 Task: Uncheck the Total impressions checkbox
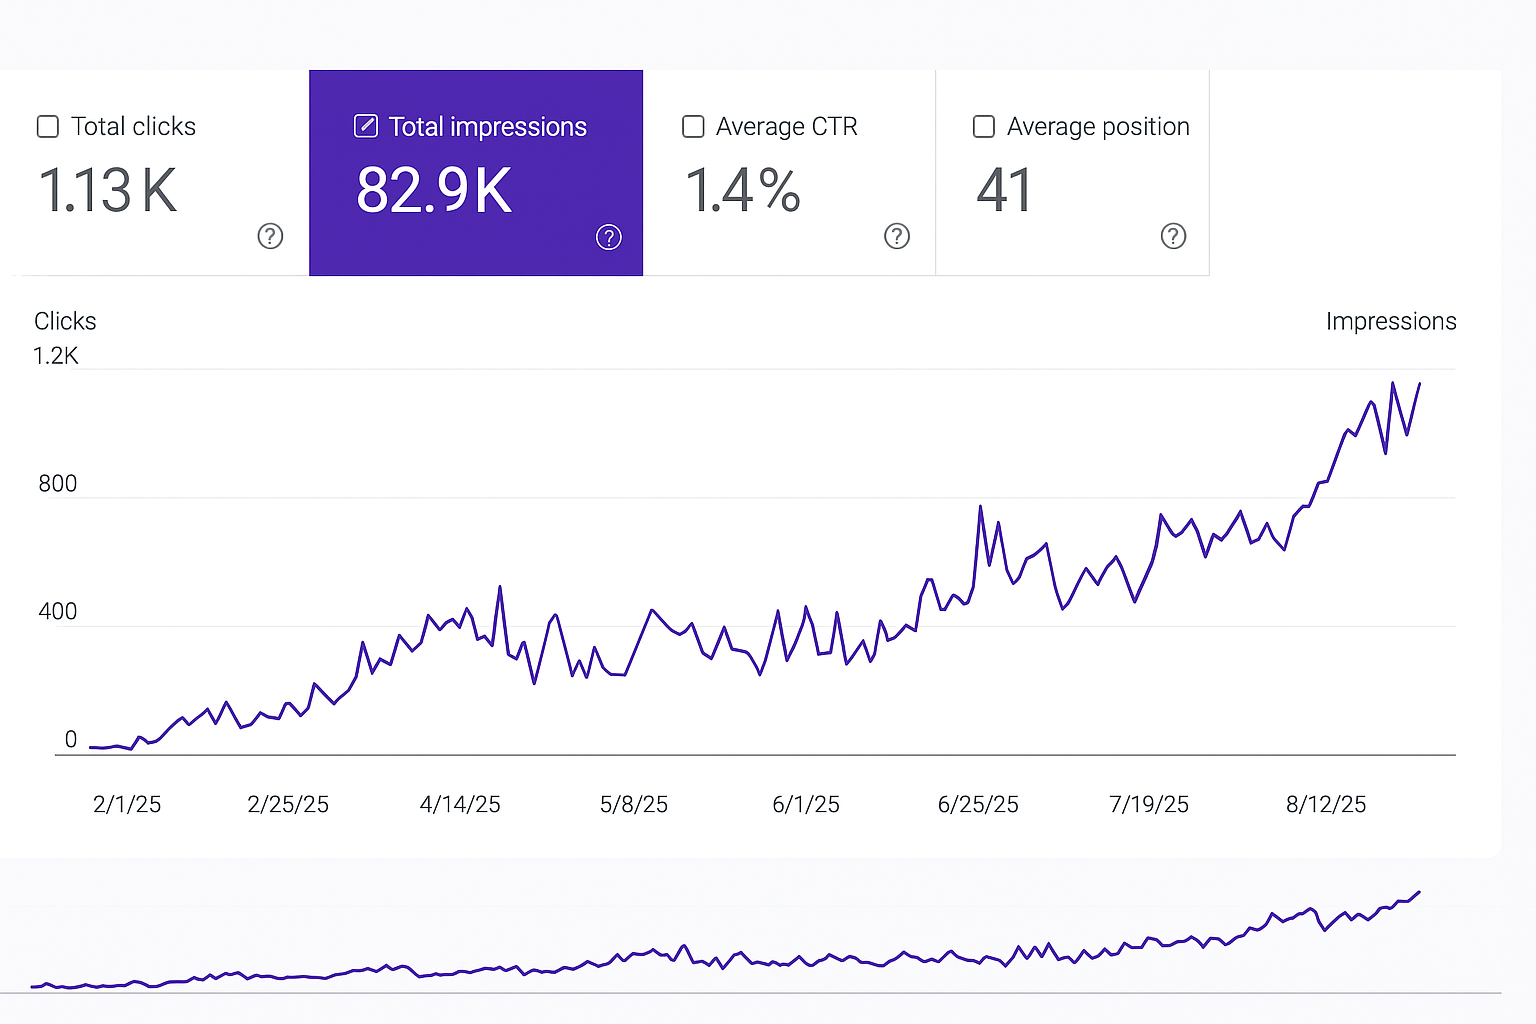[365, 126]
